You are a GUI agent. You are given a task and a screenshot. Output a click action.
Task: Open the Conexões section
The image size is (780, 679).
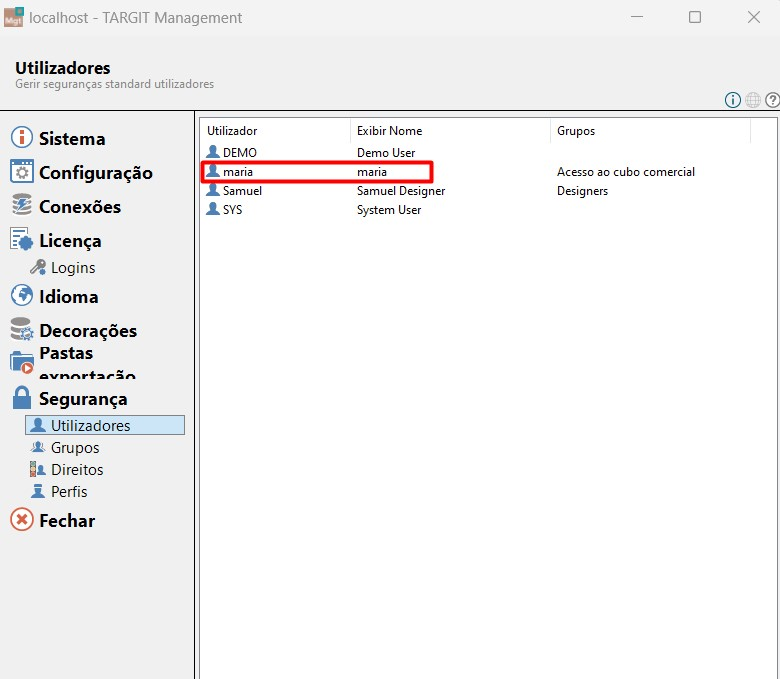tap(80, 206)
